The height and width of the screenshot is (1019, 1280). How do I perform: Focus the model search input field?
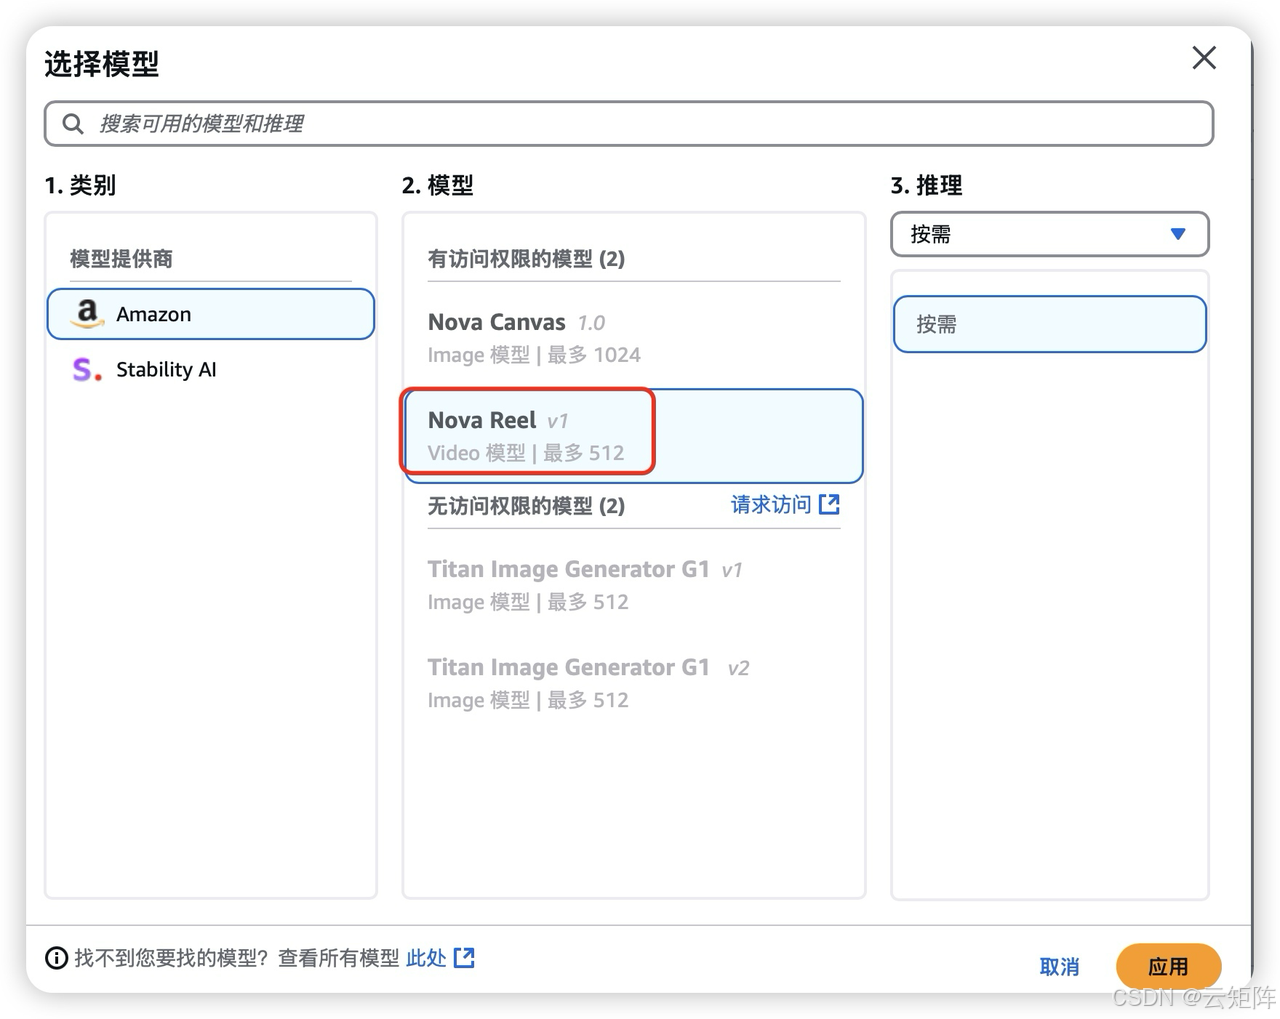click(x=629, y=124)
